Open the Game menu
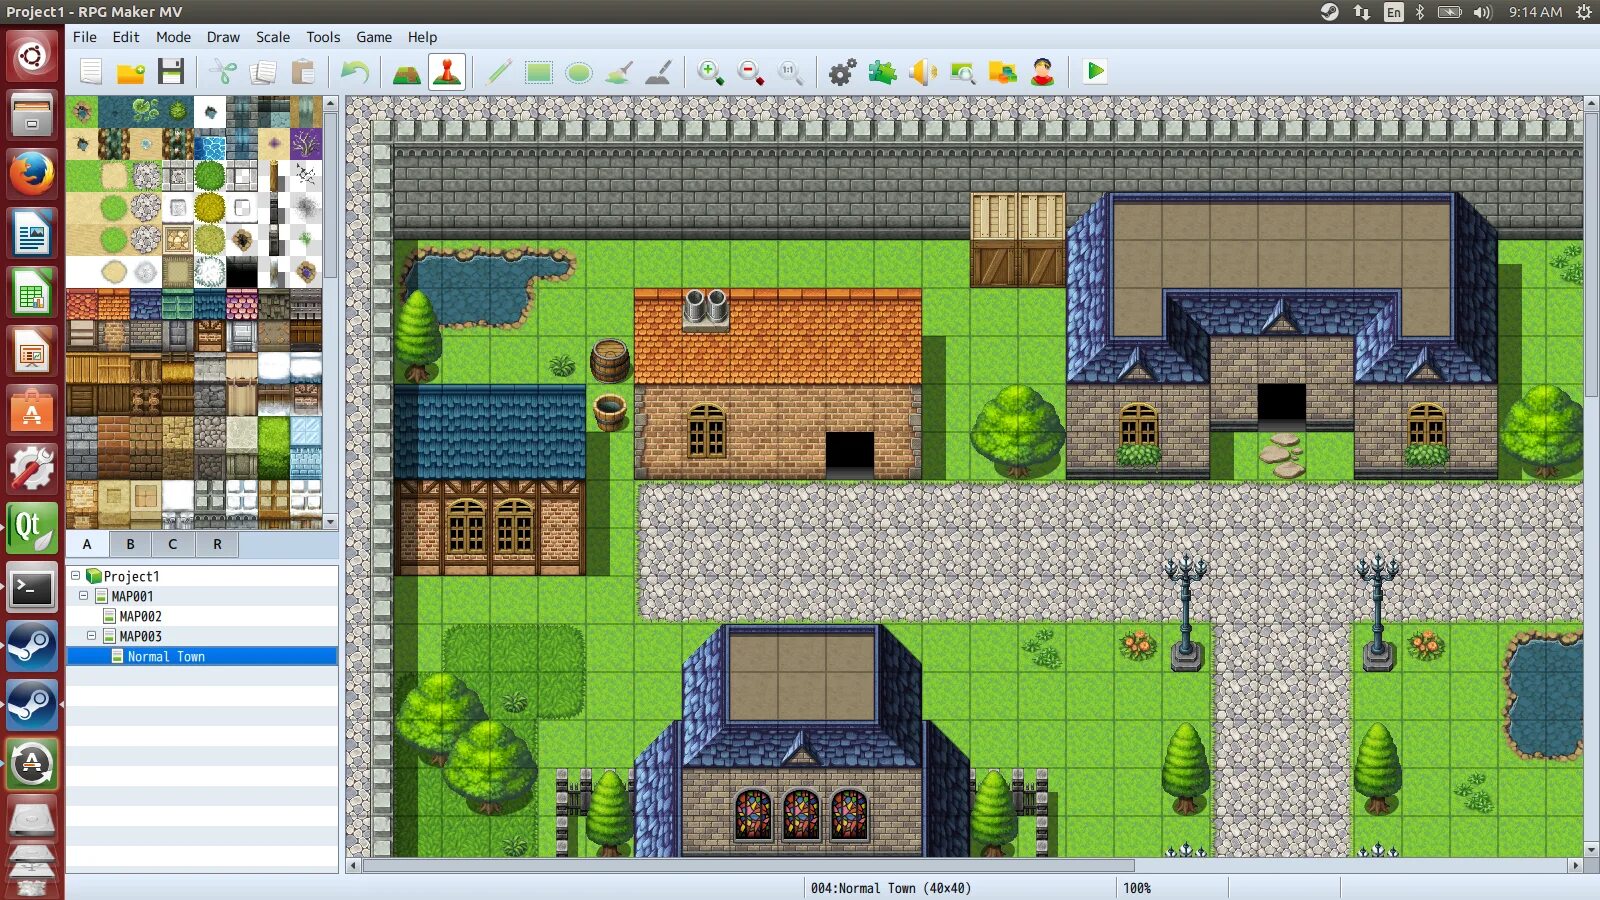The width and height of the screenshot is (1600, 900). pyautogui.click(x=374, y=37)
